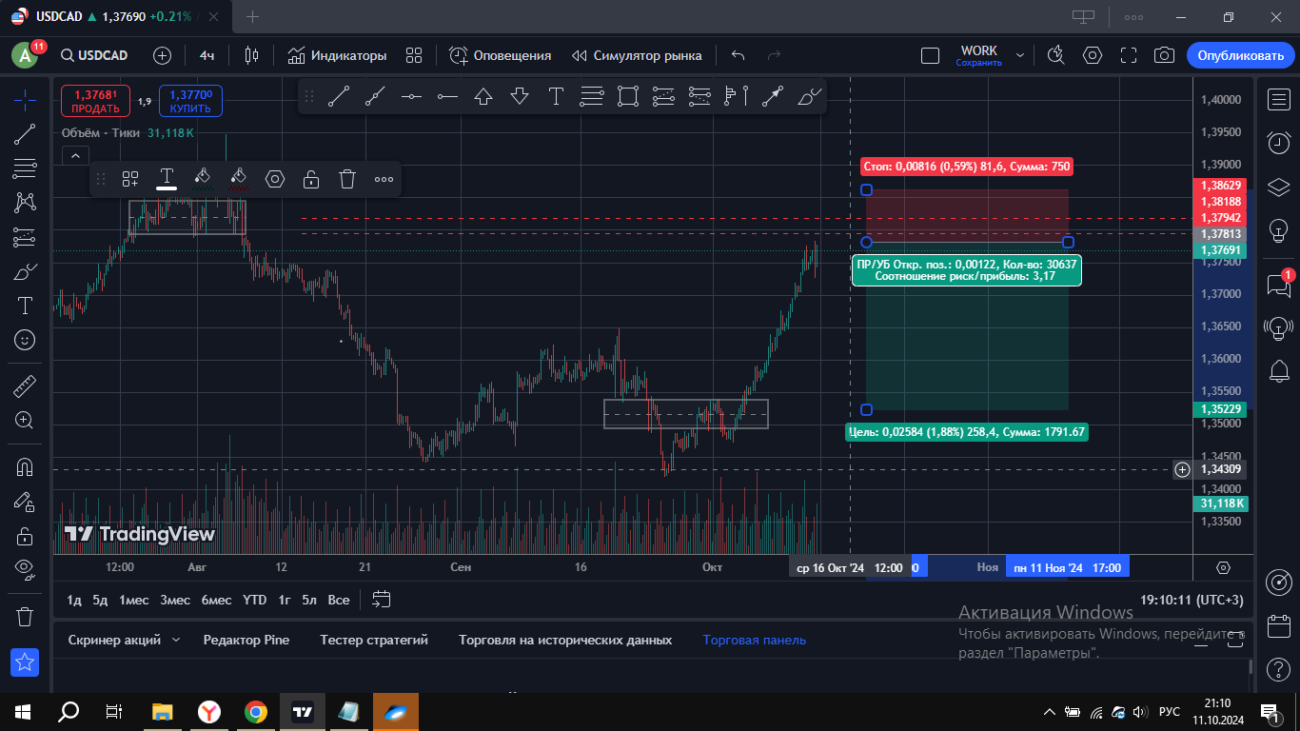
Task: Open the emoji icons tool in left sidebar
Action: pyautogui.click(x=25, y=340)
